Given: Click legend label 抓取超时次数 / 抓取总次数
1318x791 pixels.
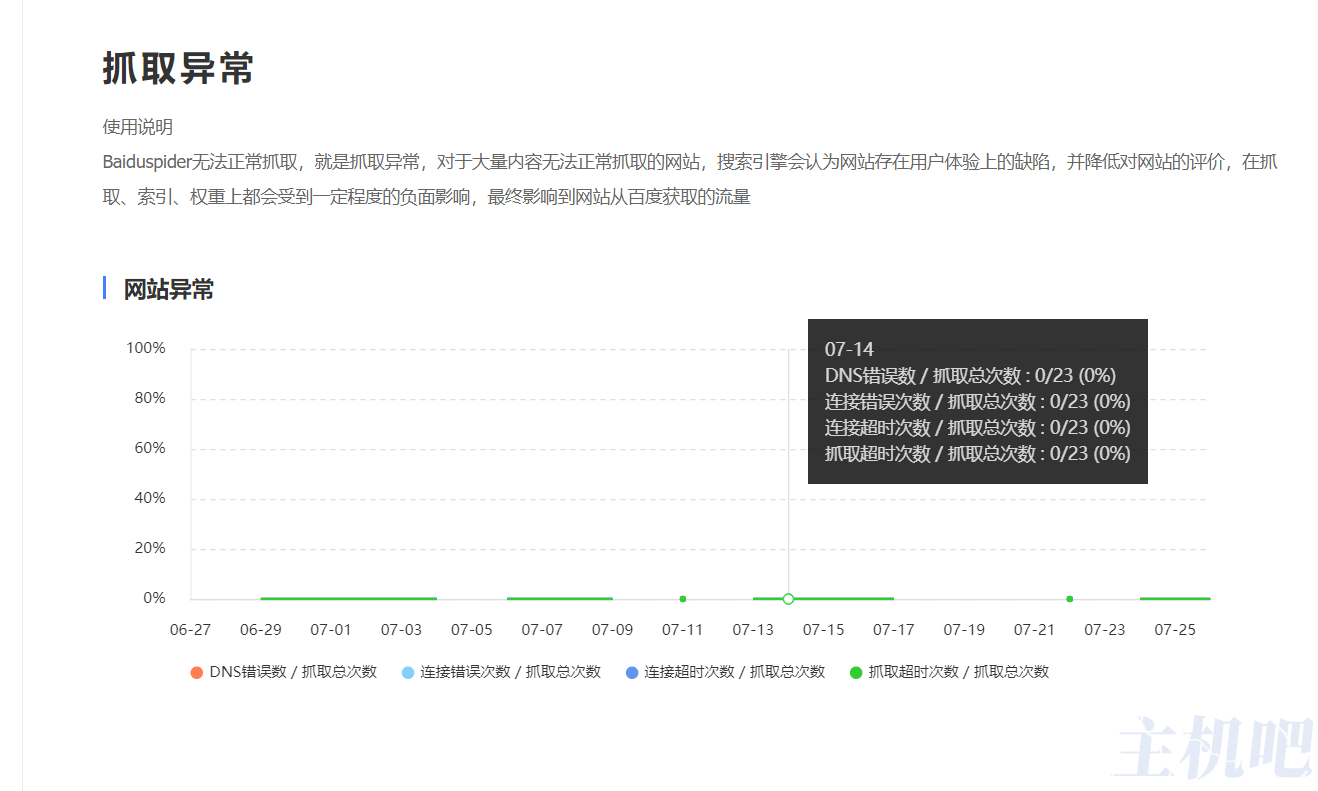Looking at the screenshot, I should 959,672.
